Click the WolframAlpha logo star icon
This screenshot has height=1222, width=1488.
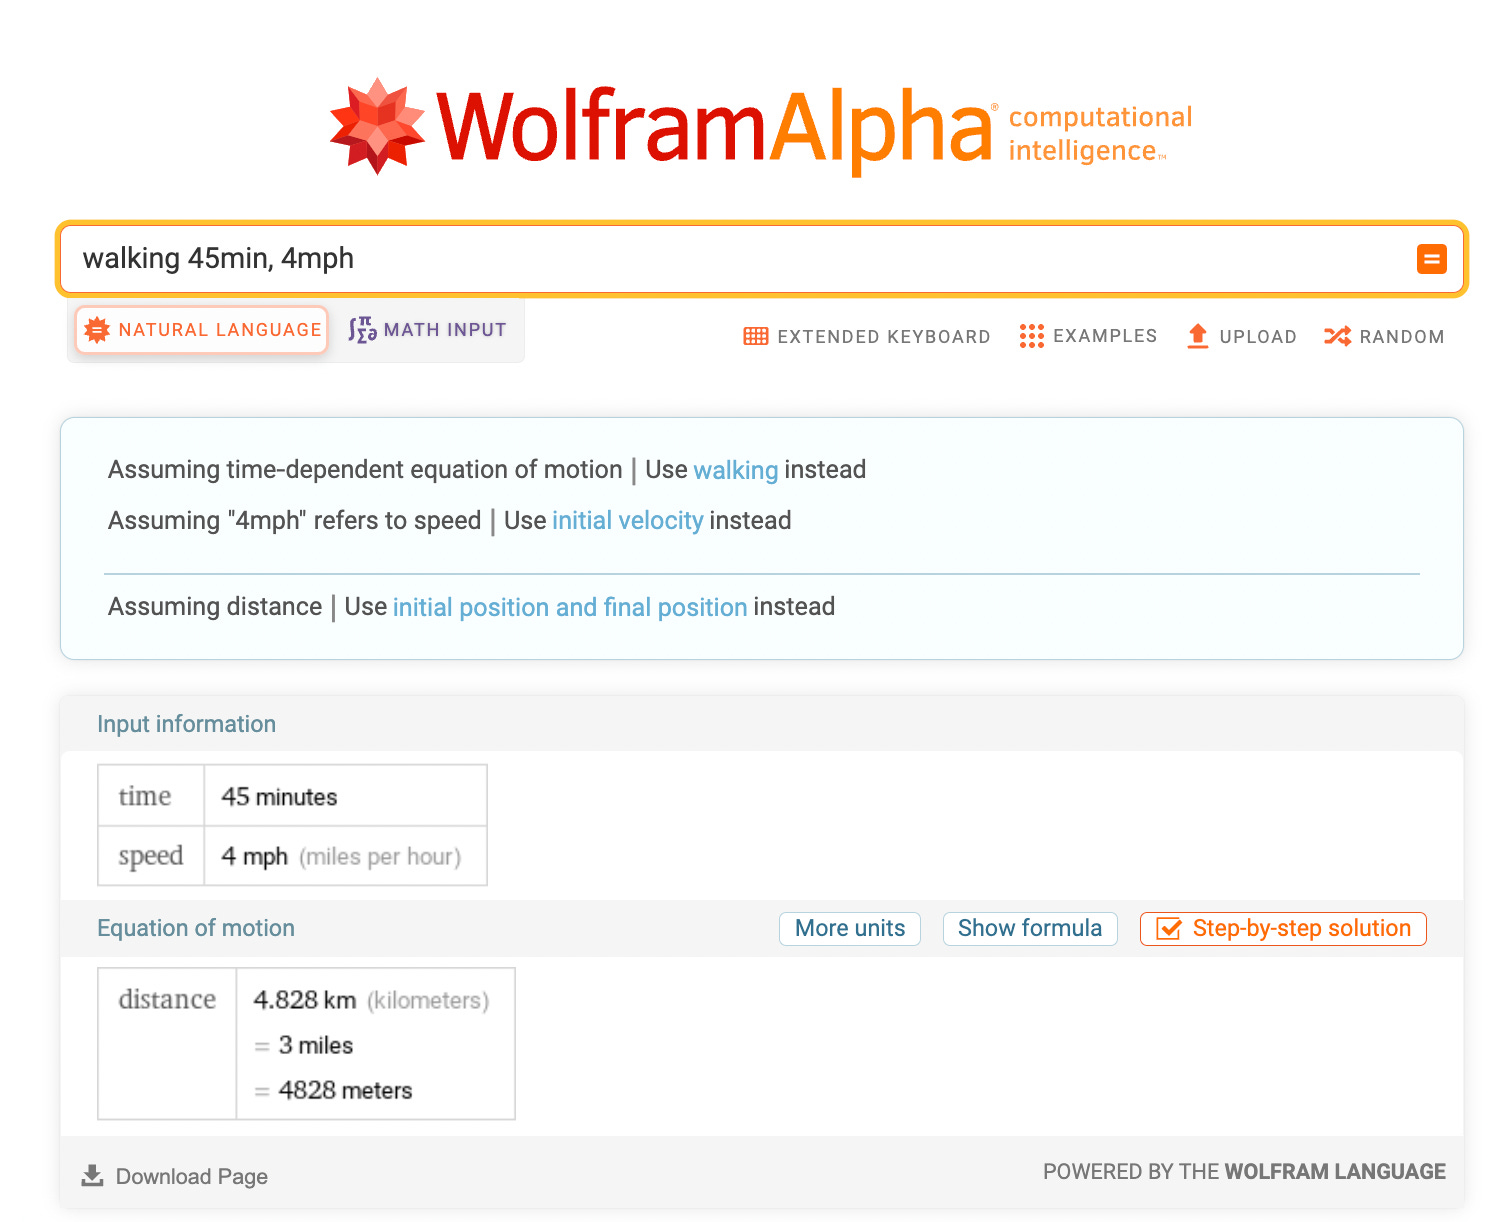[377, 126]
